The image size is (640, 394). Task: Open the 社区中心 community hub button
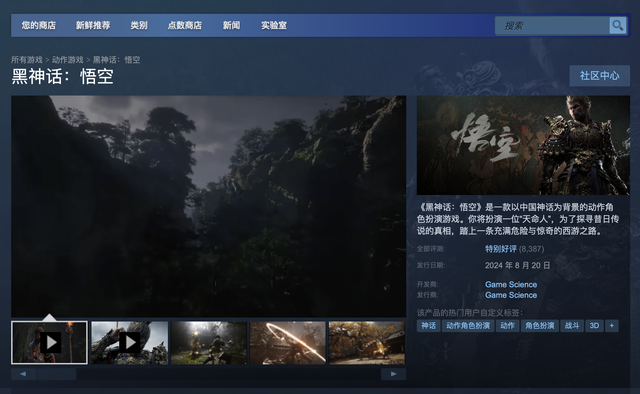[x=600, y=76]
